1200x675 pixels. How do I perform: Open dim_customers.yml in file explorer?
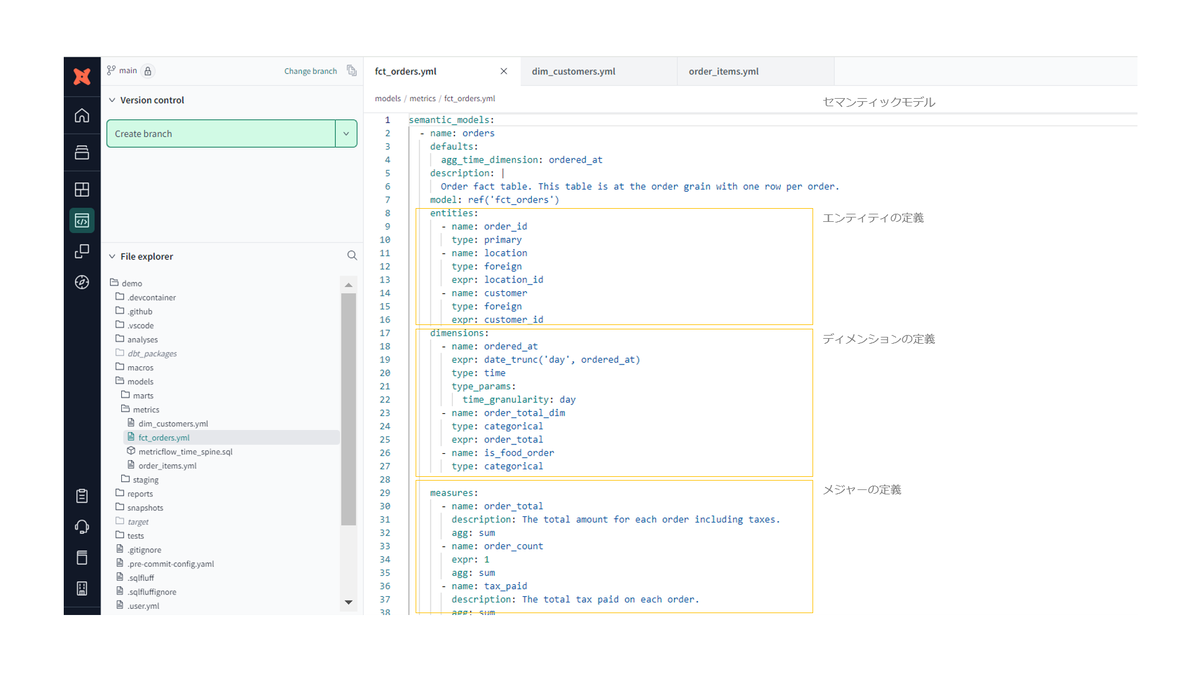click(173, 424)
